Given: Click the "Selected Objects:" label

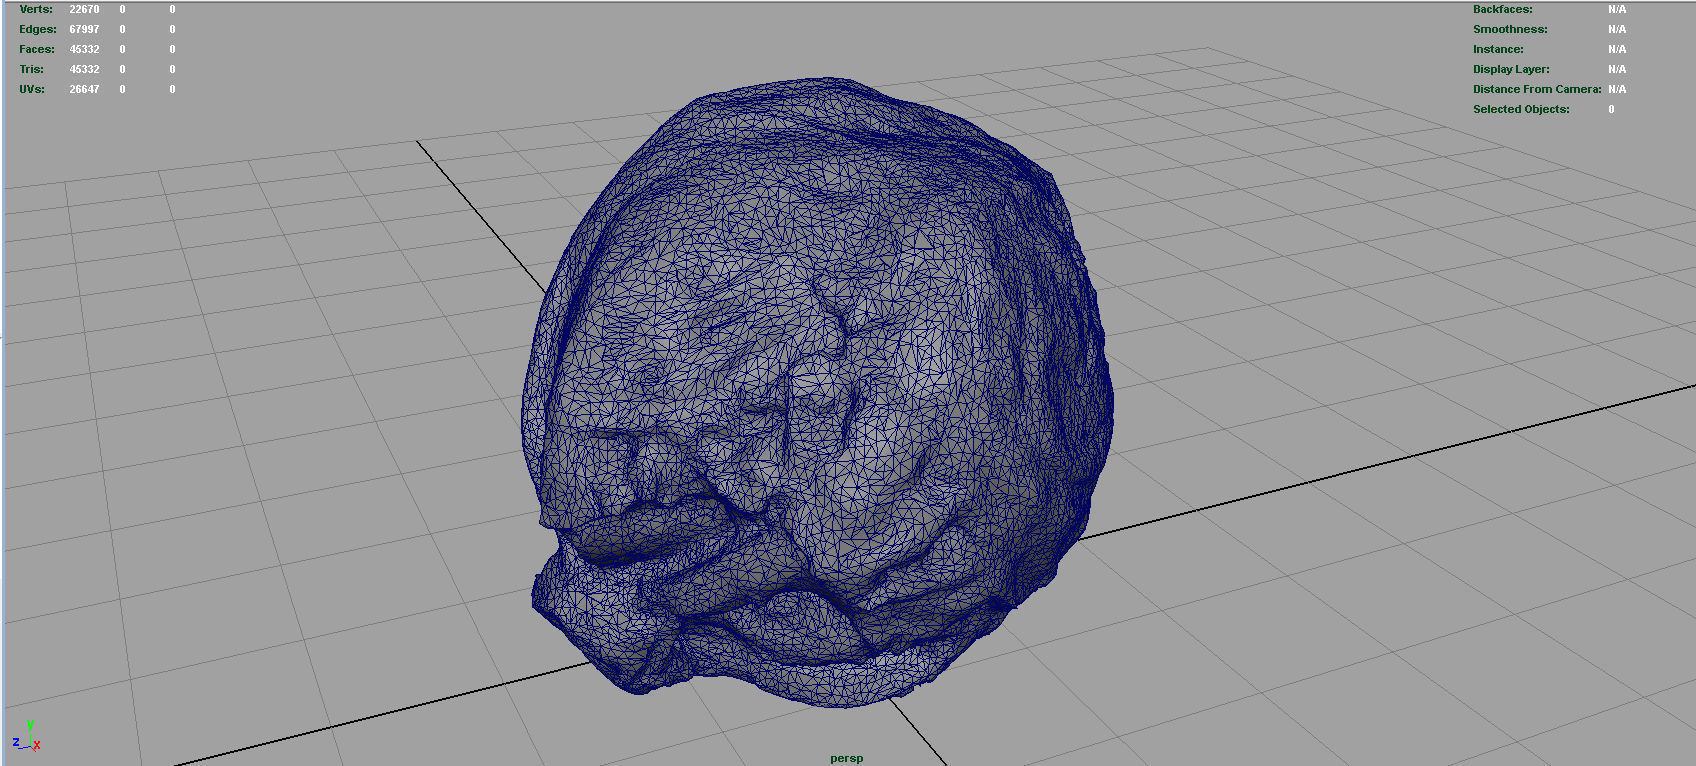Looking at the screenshot, I should pos(1521,109).
